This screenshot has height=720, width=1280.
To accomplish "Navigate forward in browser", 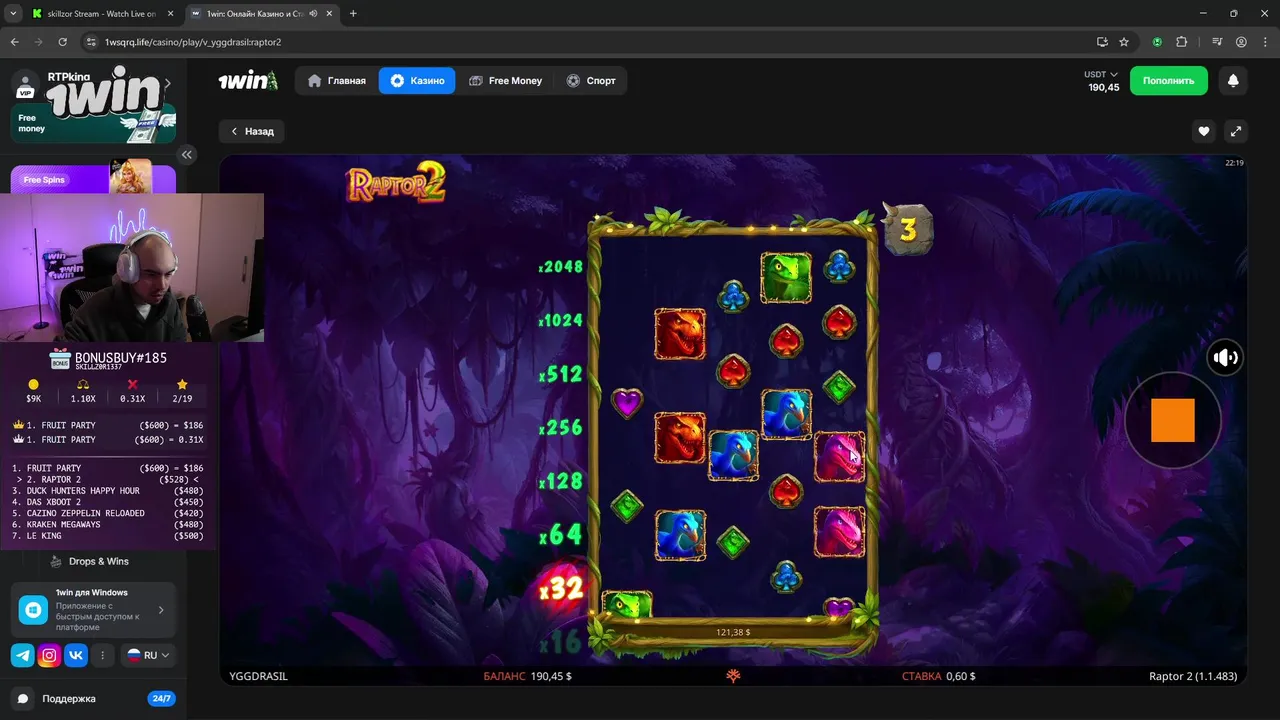I will (38, 42).
